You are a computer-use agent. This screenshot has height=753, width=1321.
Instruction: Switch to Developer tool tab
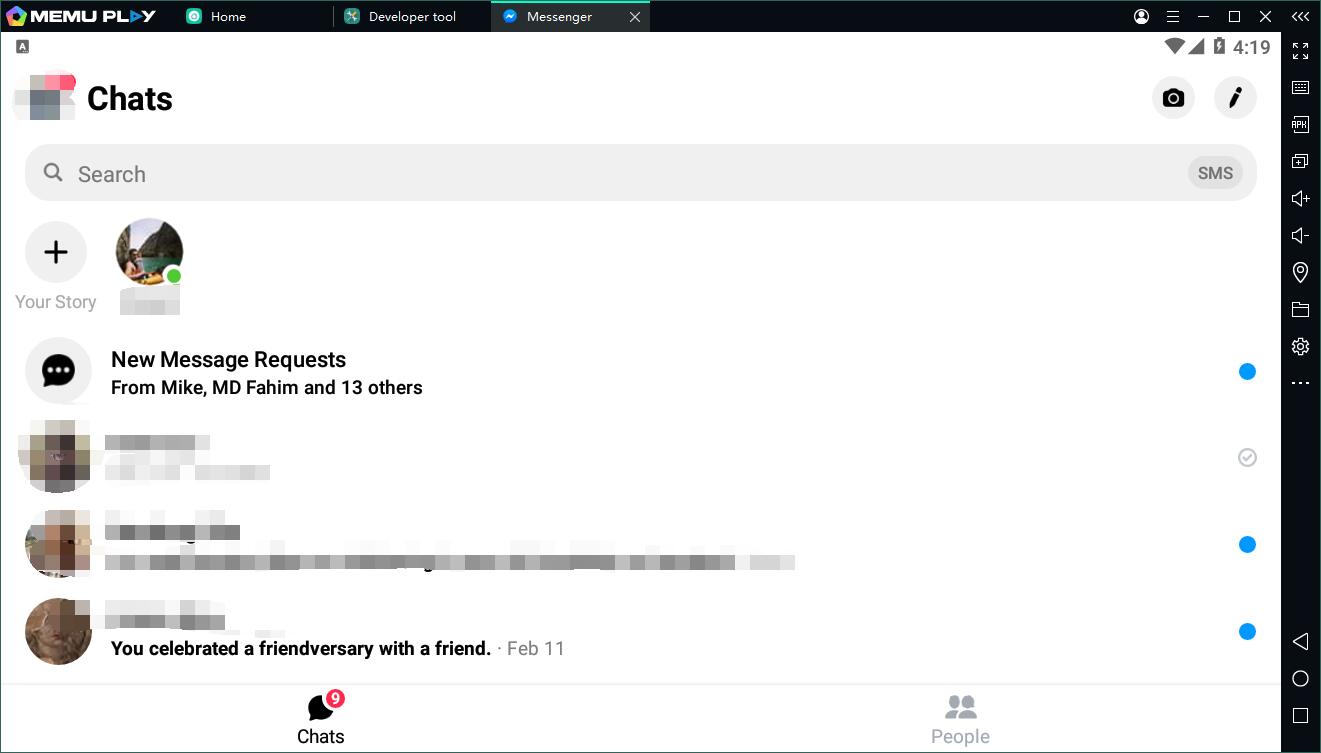tap(411, 16)
